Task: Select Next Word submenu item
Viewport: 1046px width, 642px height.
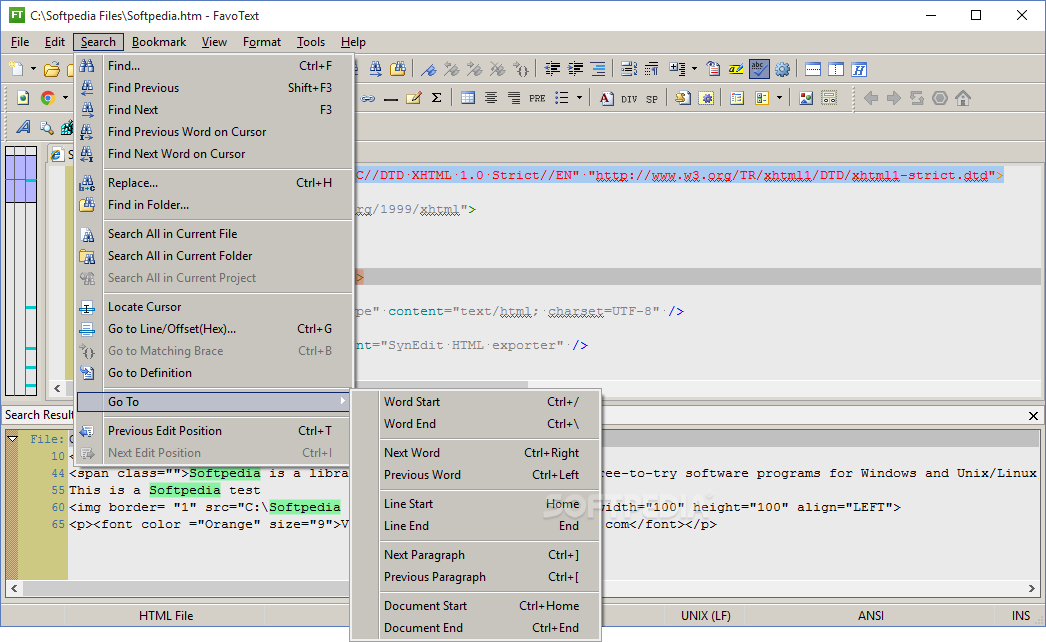Action: click(x=476, y=452)
